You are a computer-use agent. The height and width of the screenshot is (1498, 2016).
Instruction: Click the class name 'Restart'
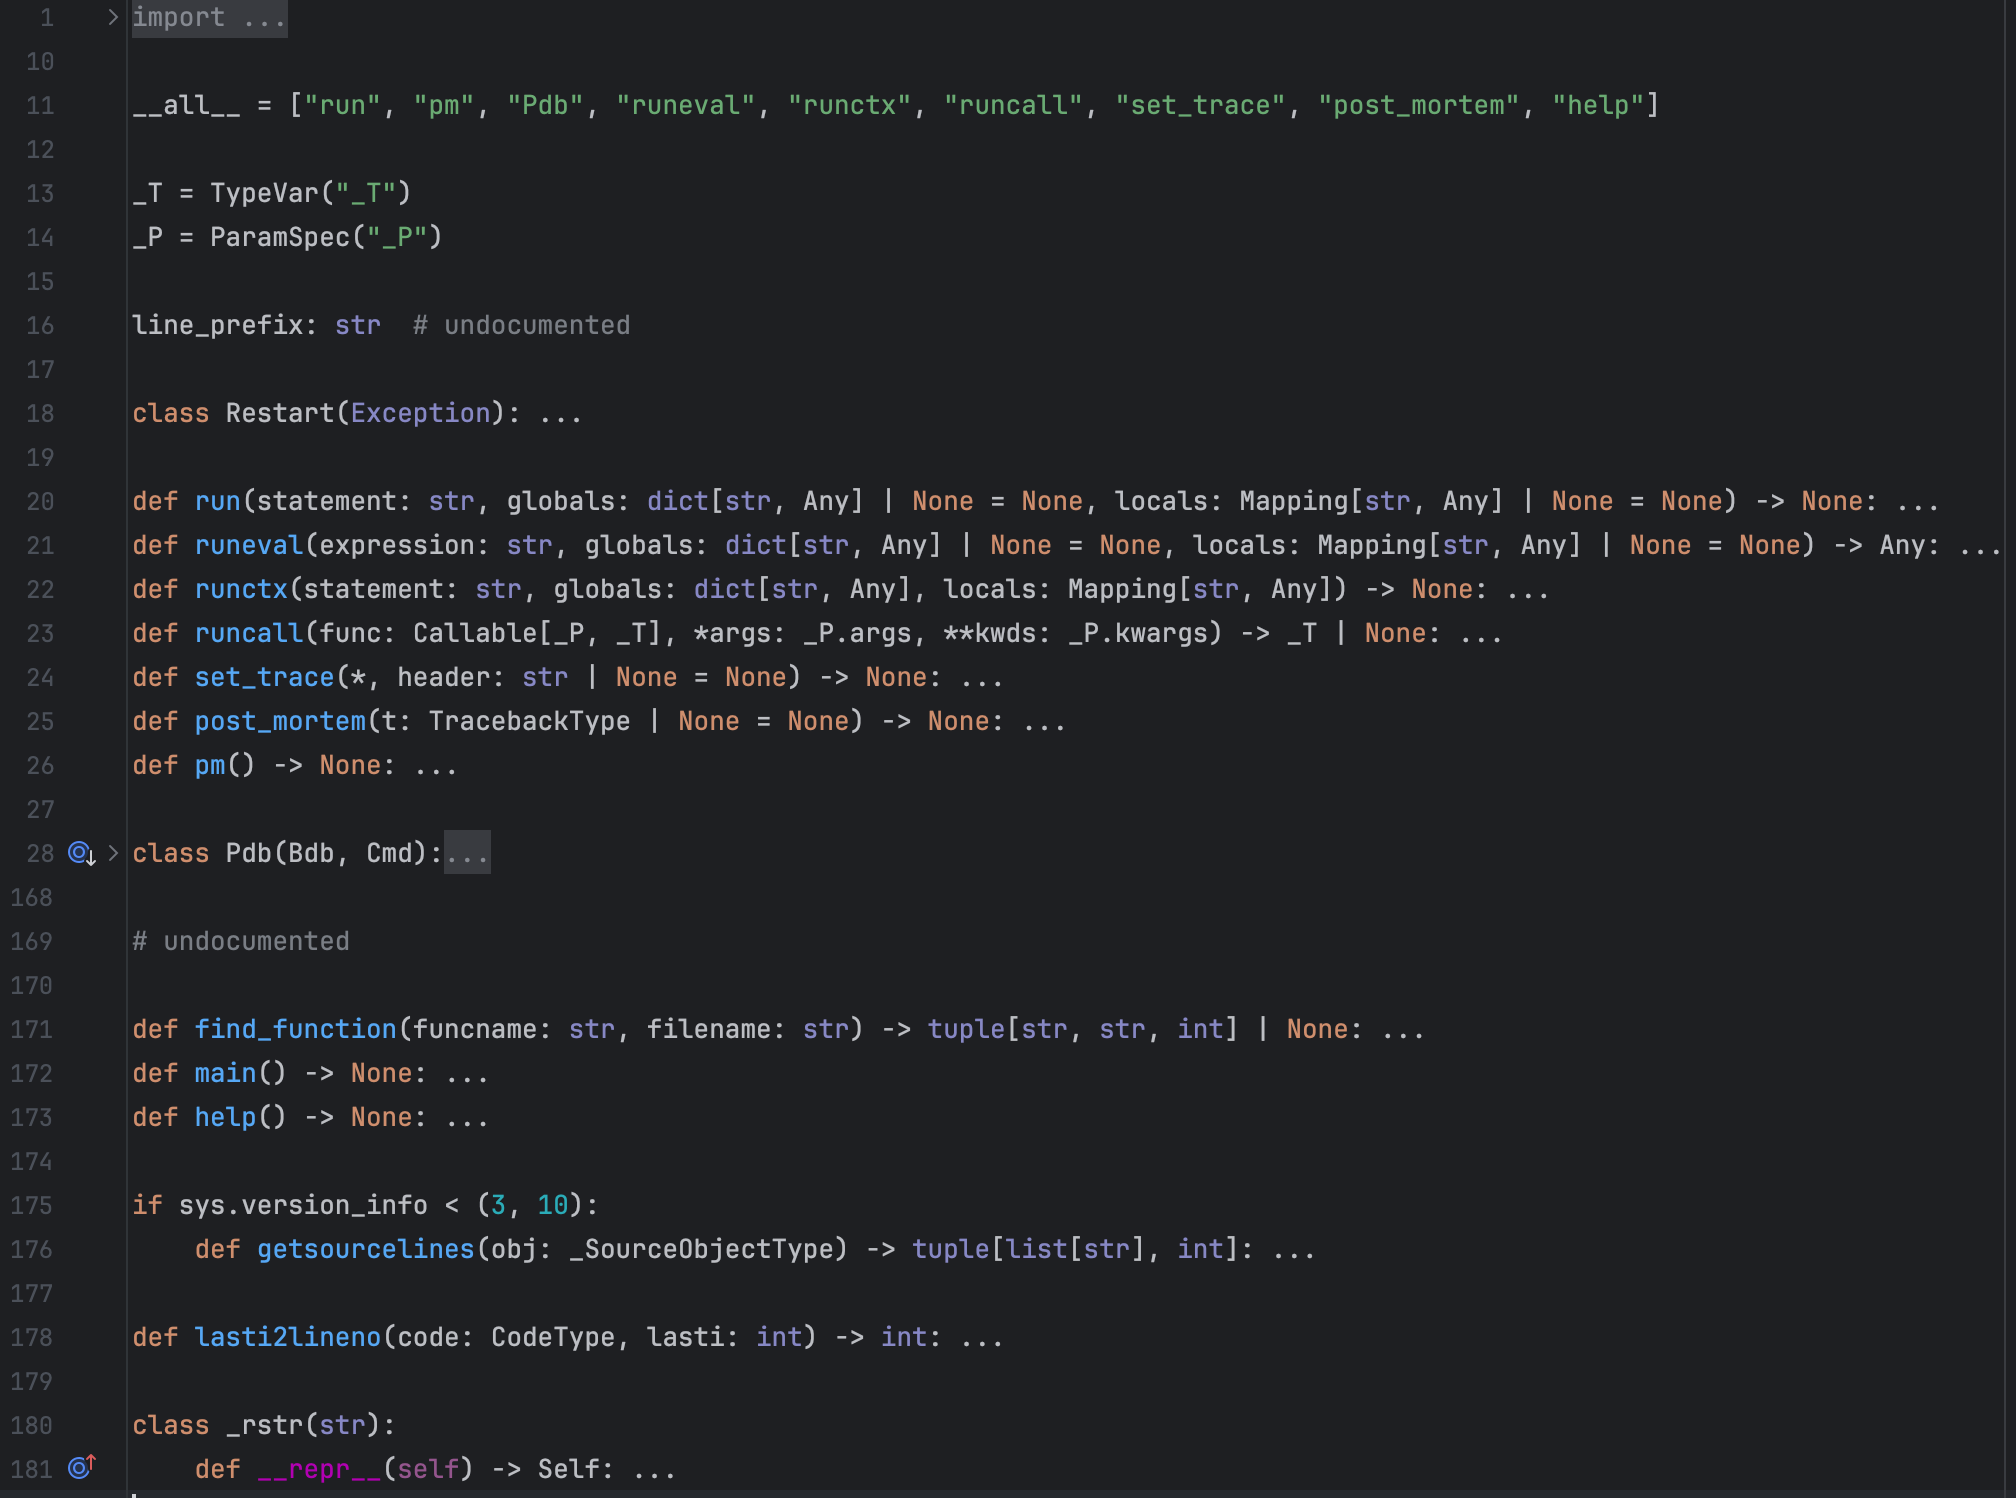pos(280,413)
